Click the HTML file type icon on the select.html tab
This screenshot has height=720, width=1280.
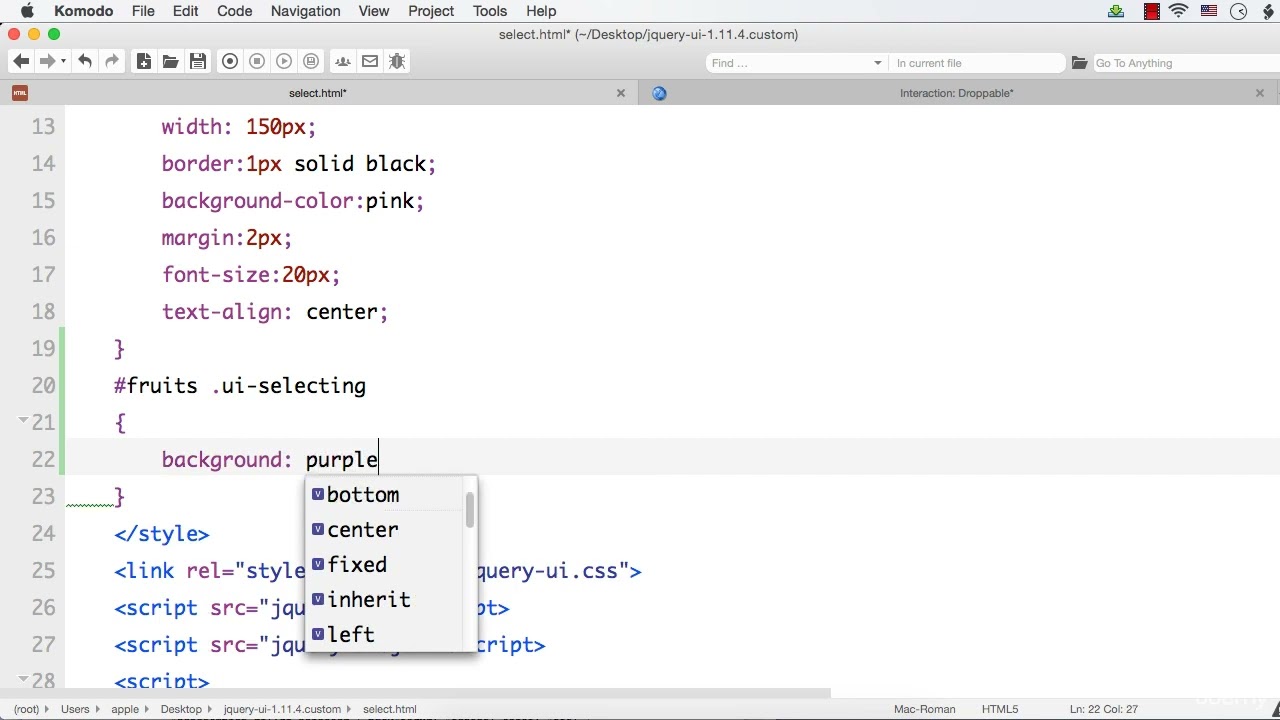pyautogui.click(x=20, y=93)
